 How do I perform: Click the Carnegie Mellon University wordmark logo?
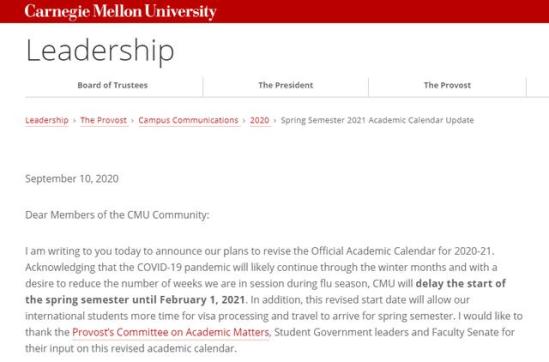coord(120,12)
